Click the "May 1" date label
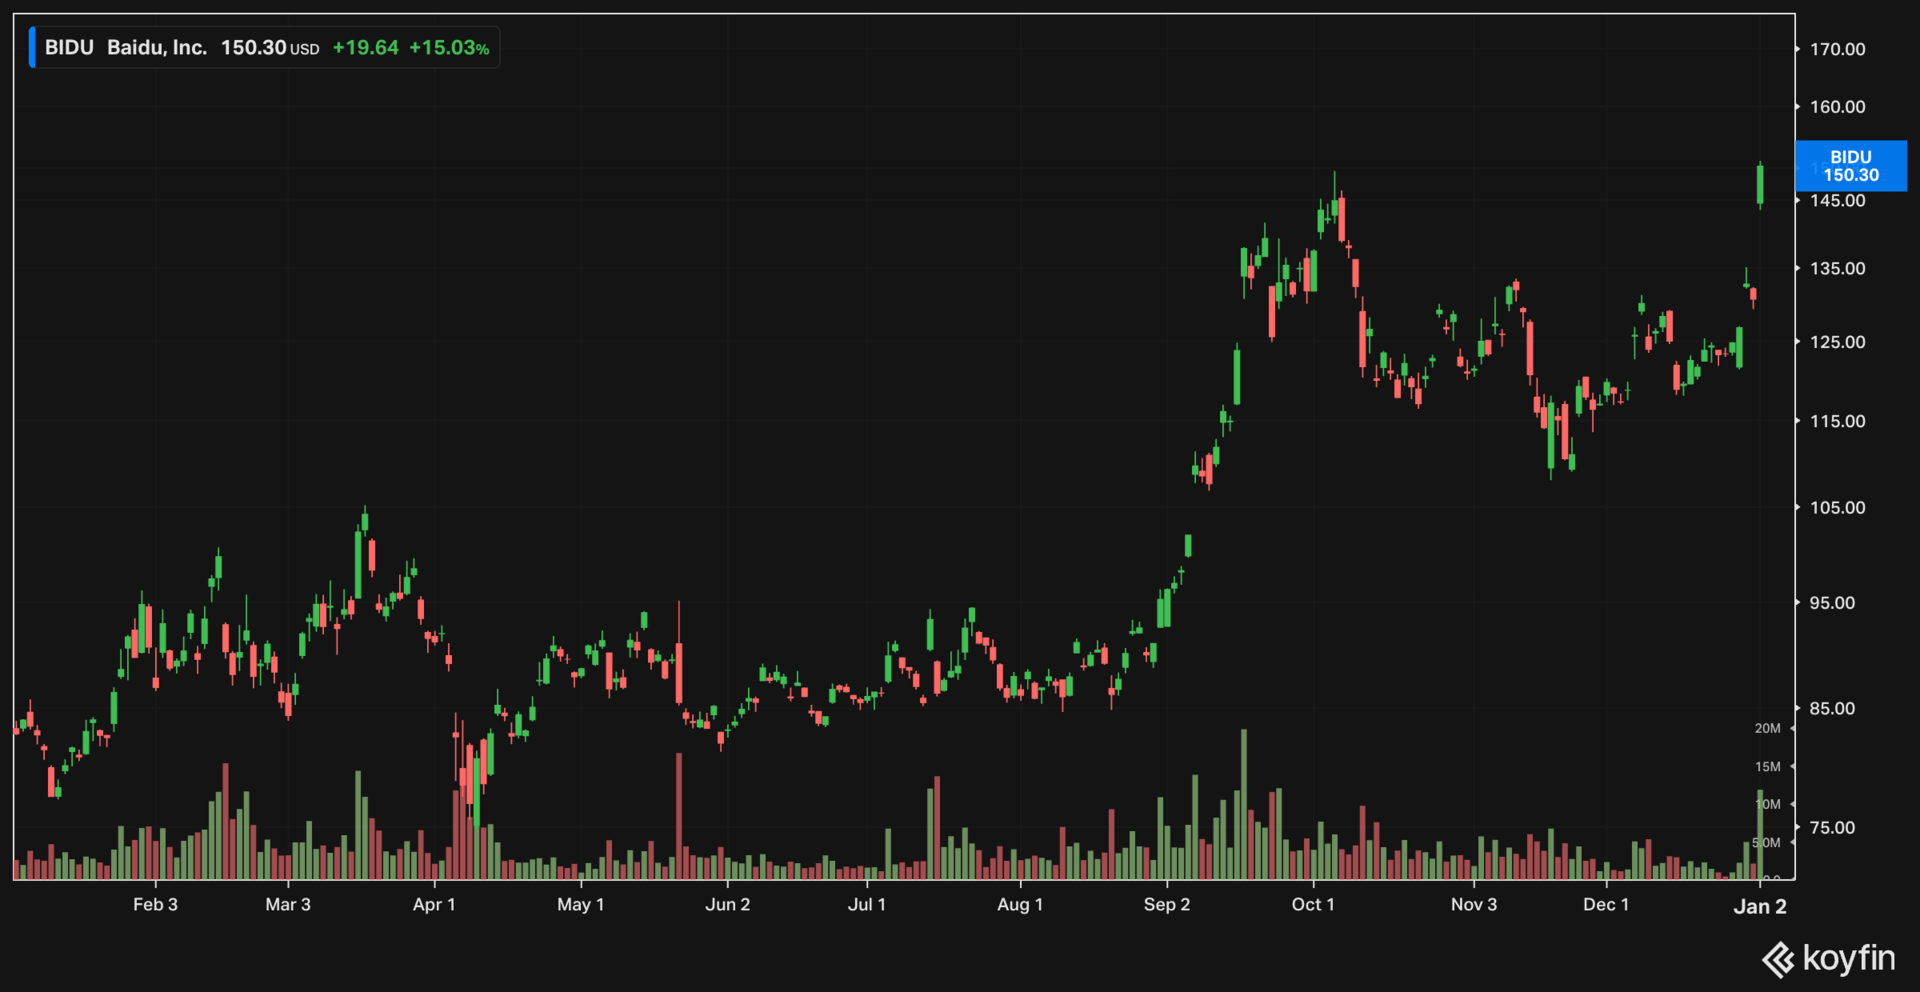The width and height of the screenshot is (1920, 992). tap(581, 905)
